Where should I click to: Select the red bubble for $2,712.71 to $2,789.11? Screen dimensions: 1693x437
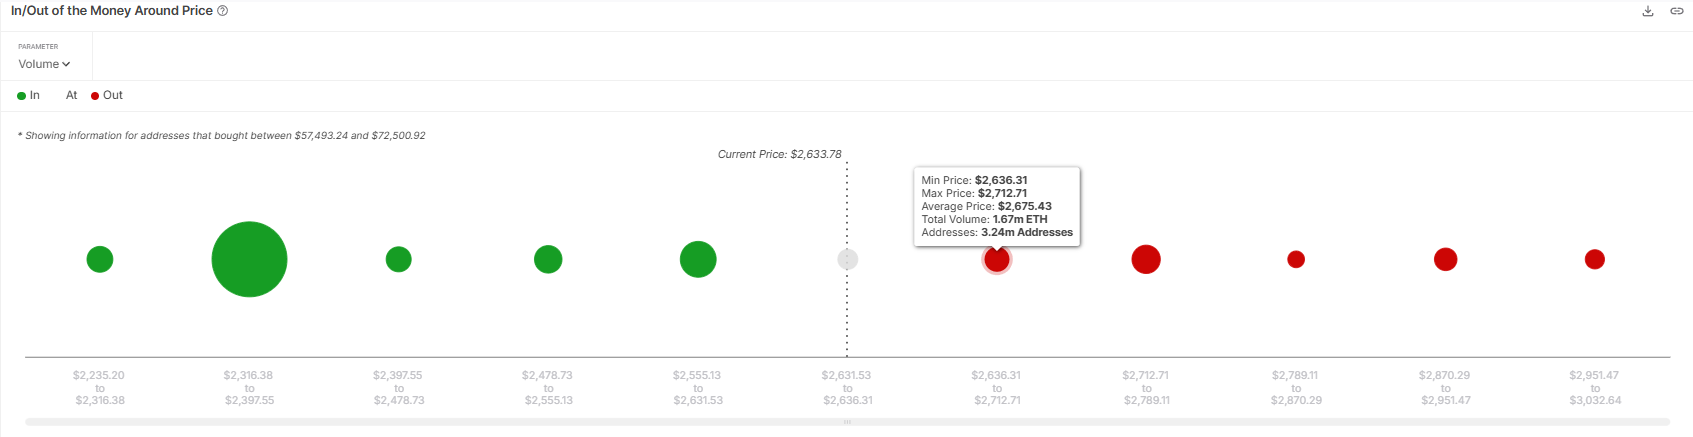click(1146, 259)
